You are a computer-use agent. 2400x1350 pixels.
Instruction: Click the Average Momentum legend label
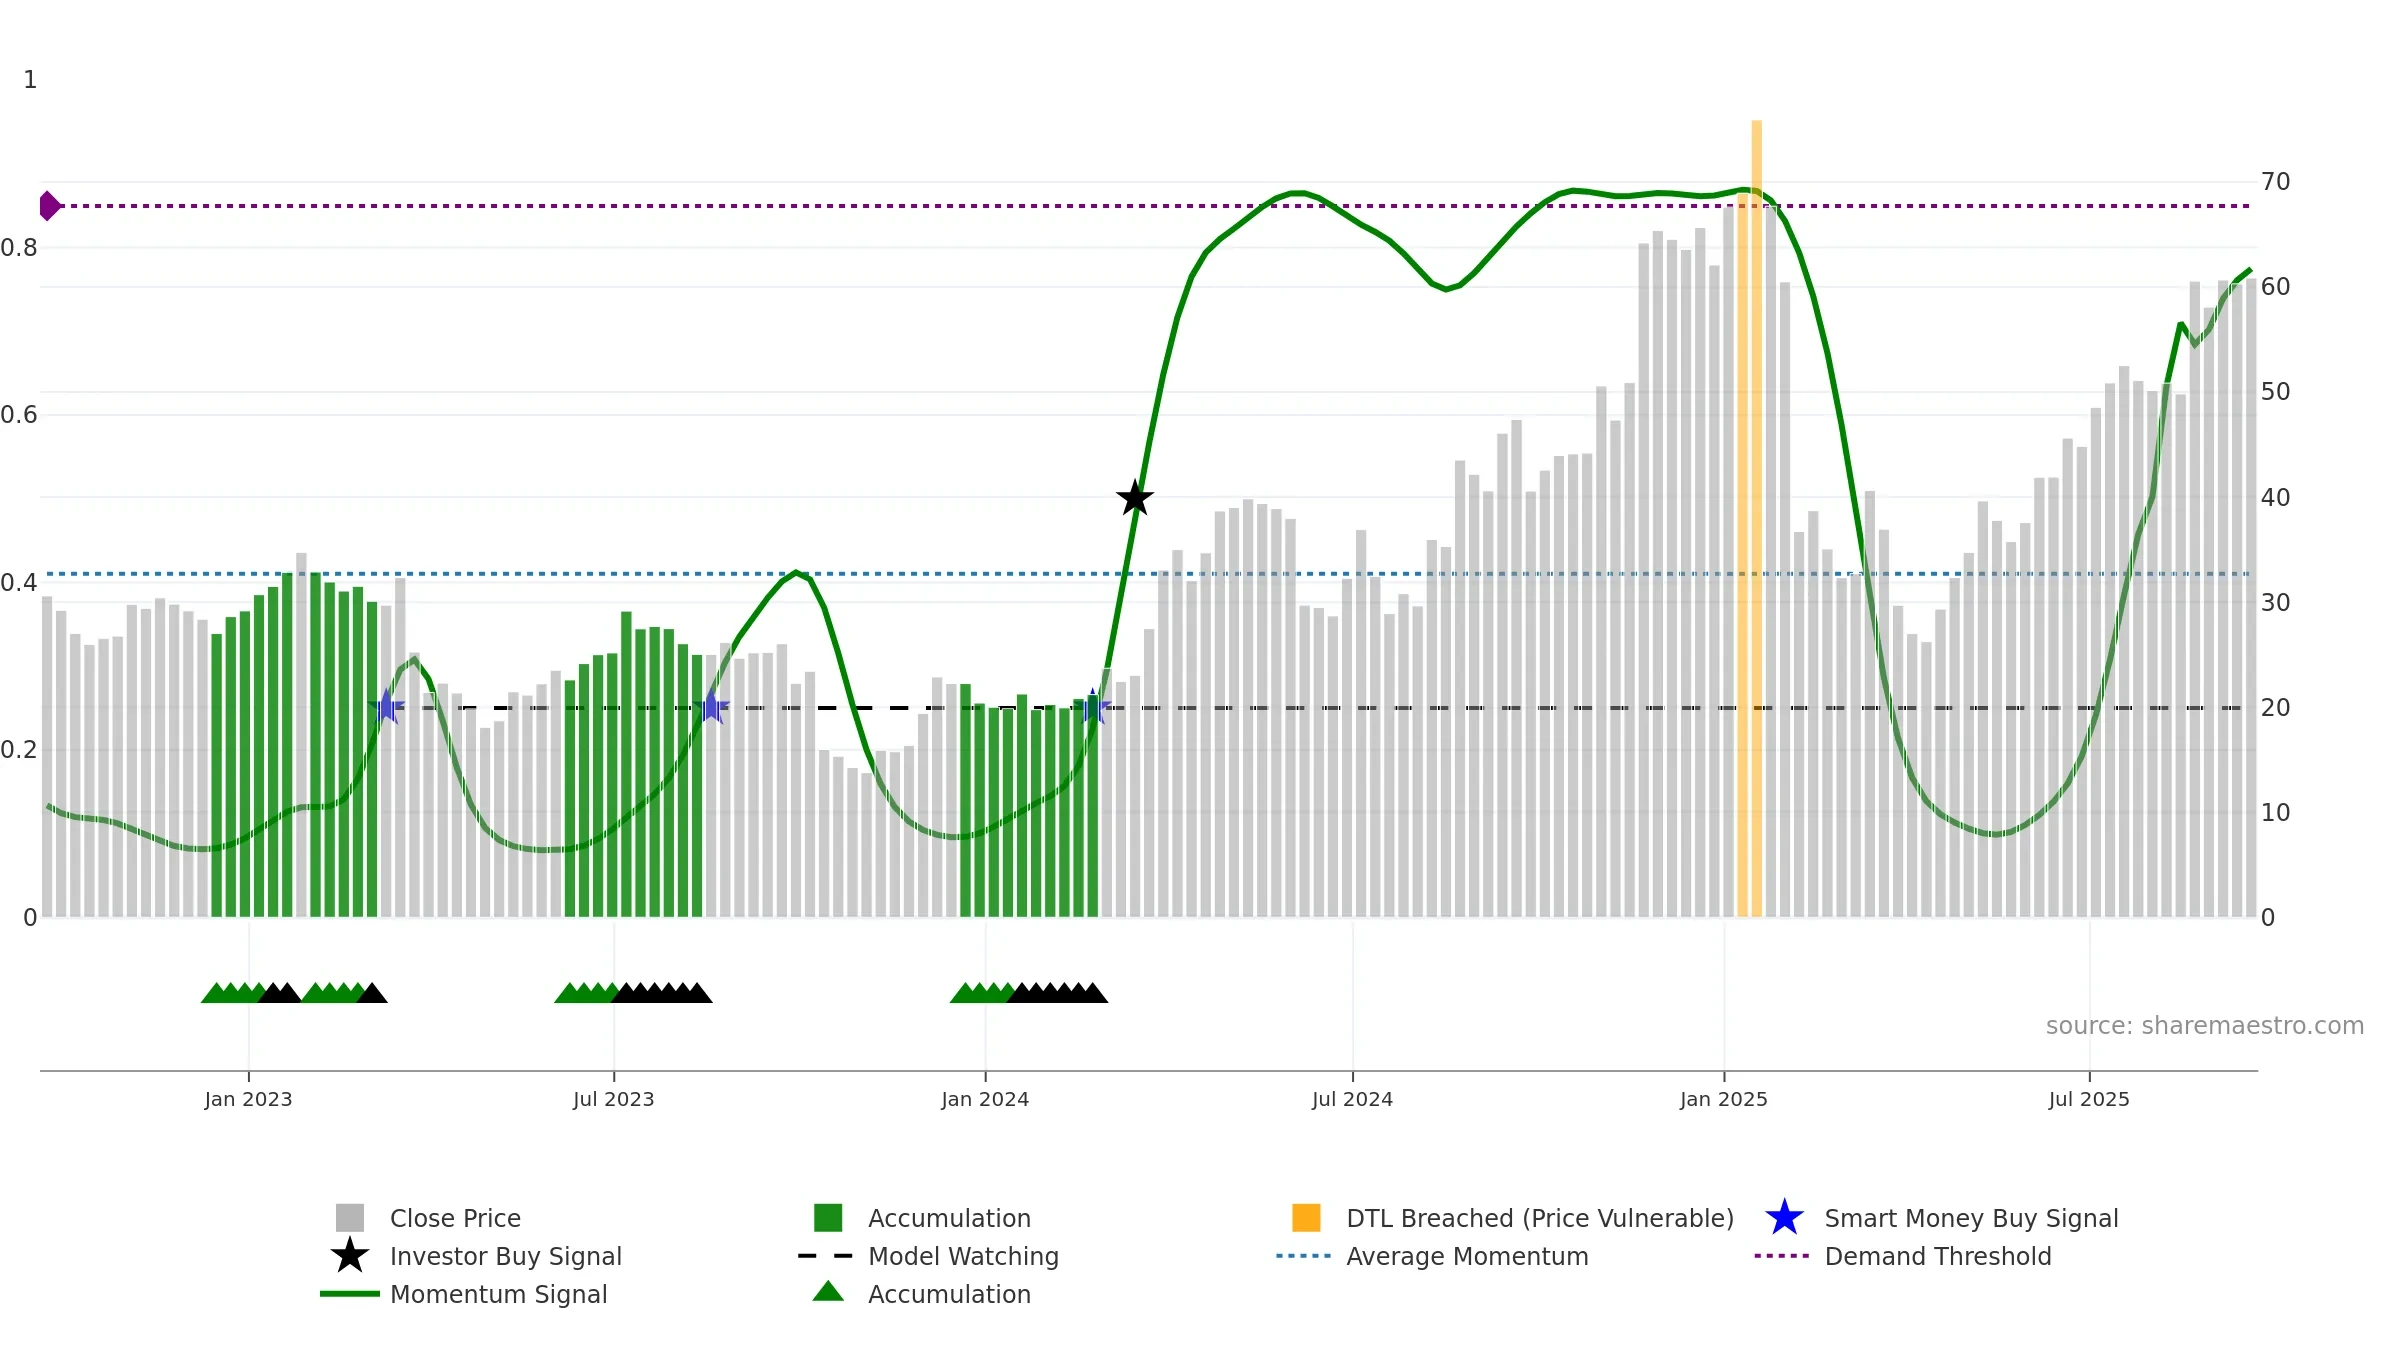[x=1467, y=1256]
